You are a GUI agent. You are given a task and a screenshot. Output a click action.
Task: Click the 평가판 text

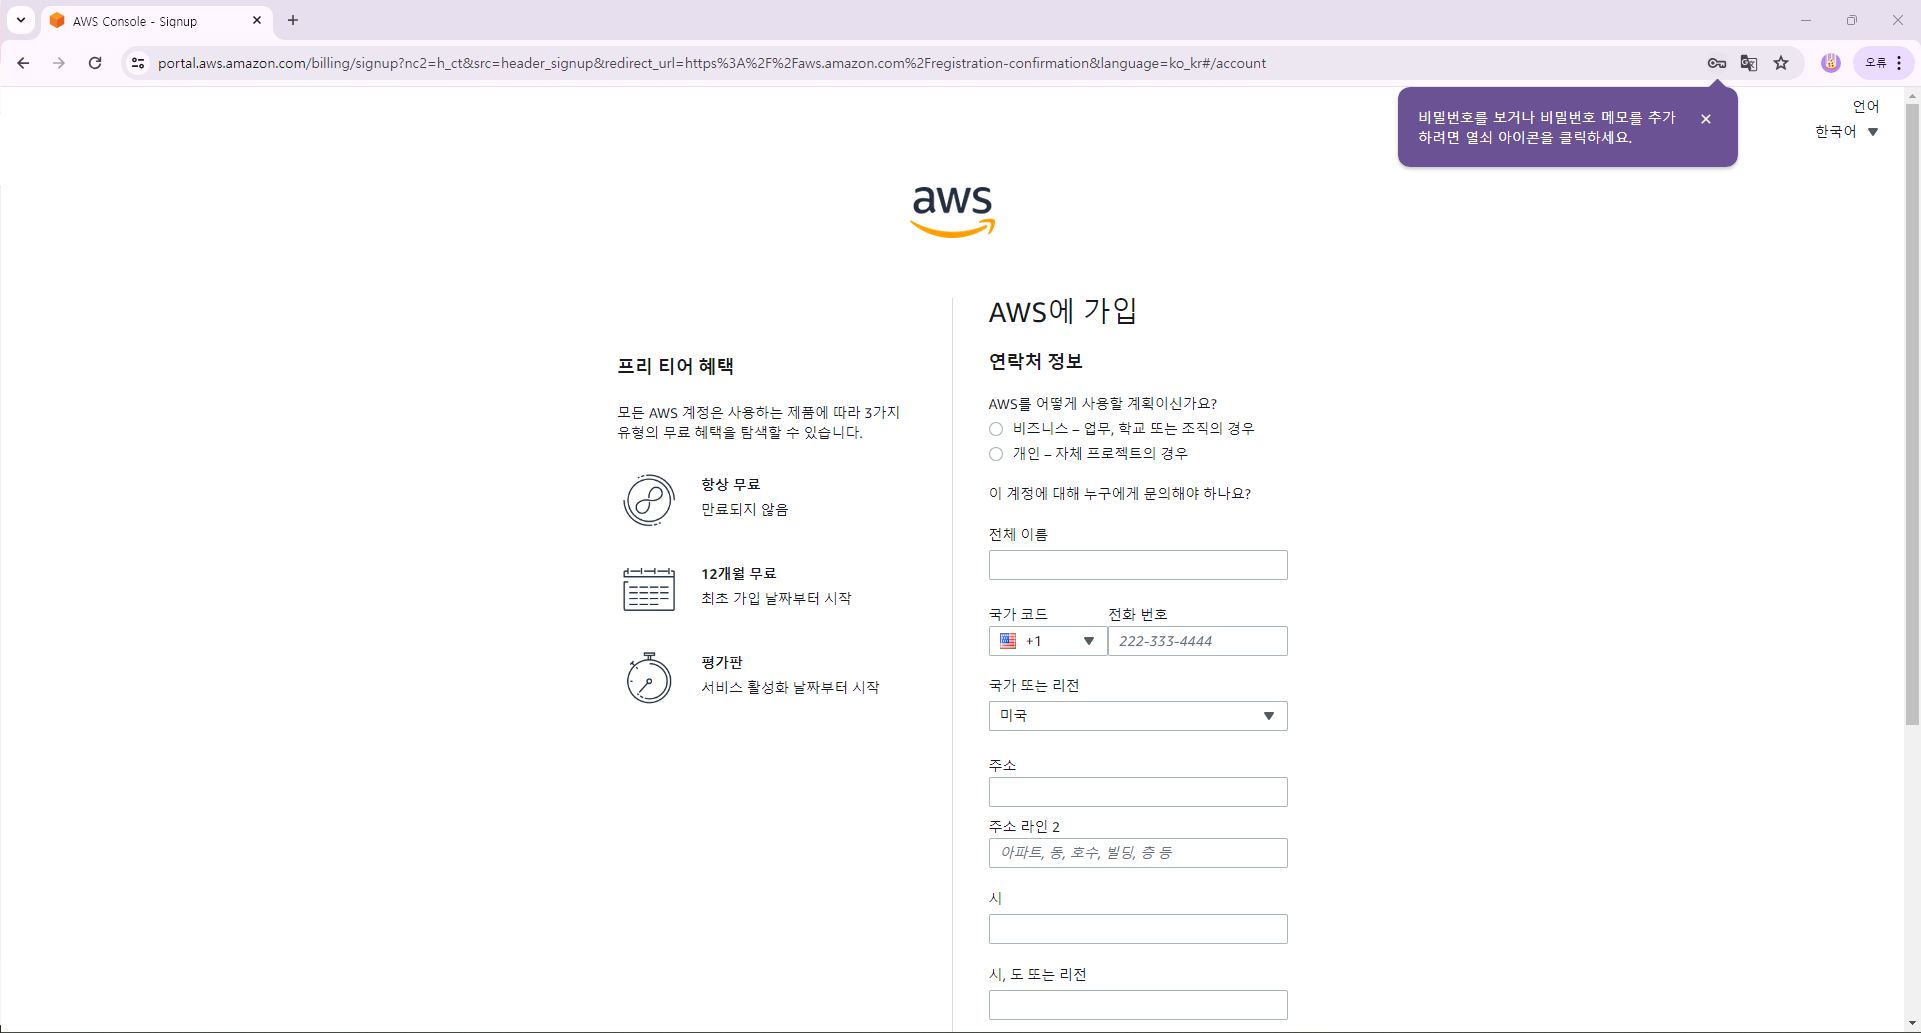[x=721, y=662]
